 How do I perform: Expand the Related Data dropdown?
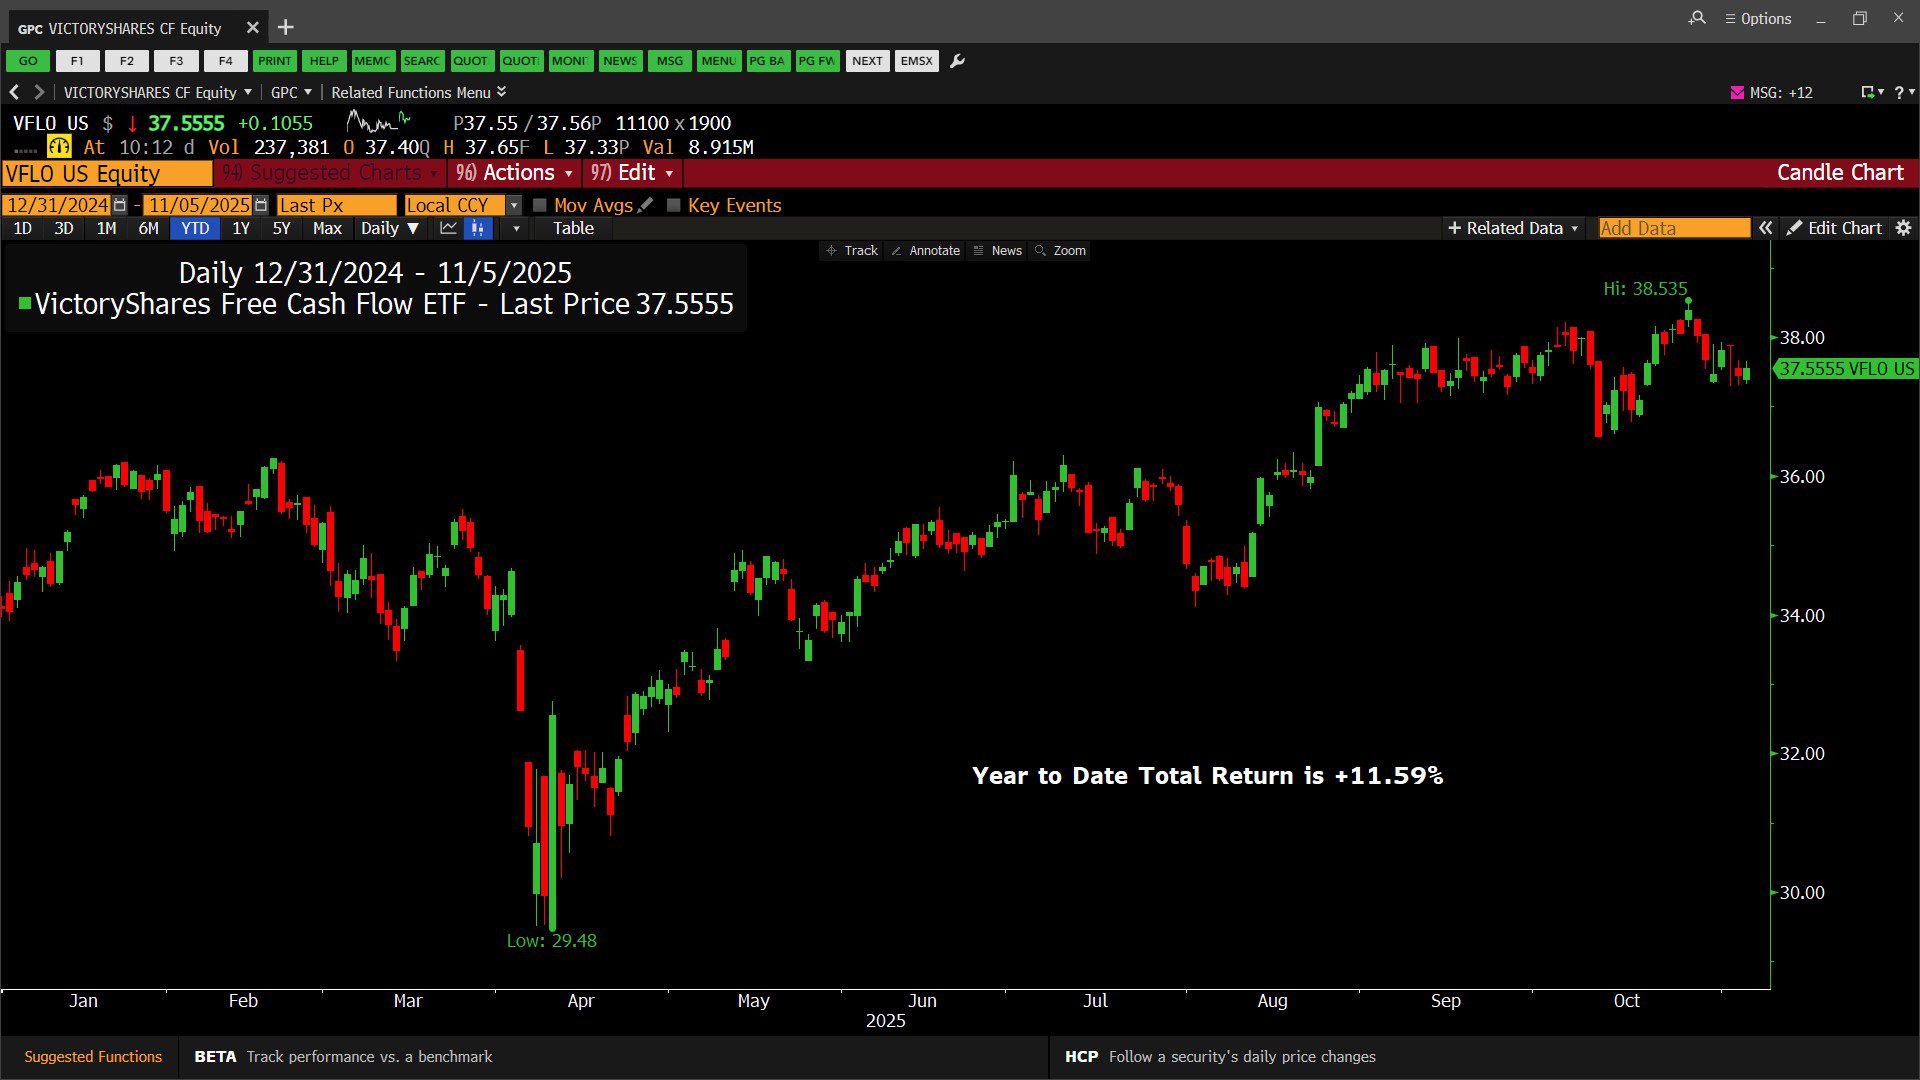1513,228
